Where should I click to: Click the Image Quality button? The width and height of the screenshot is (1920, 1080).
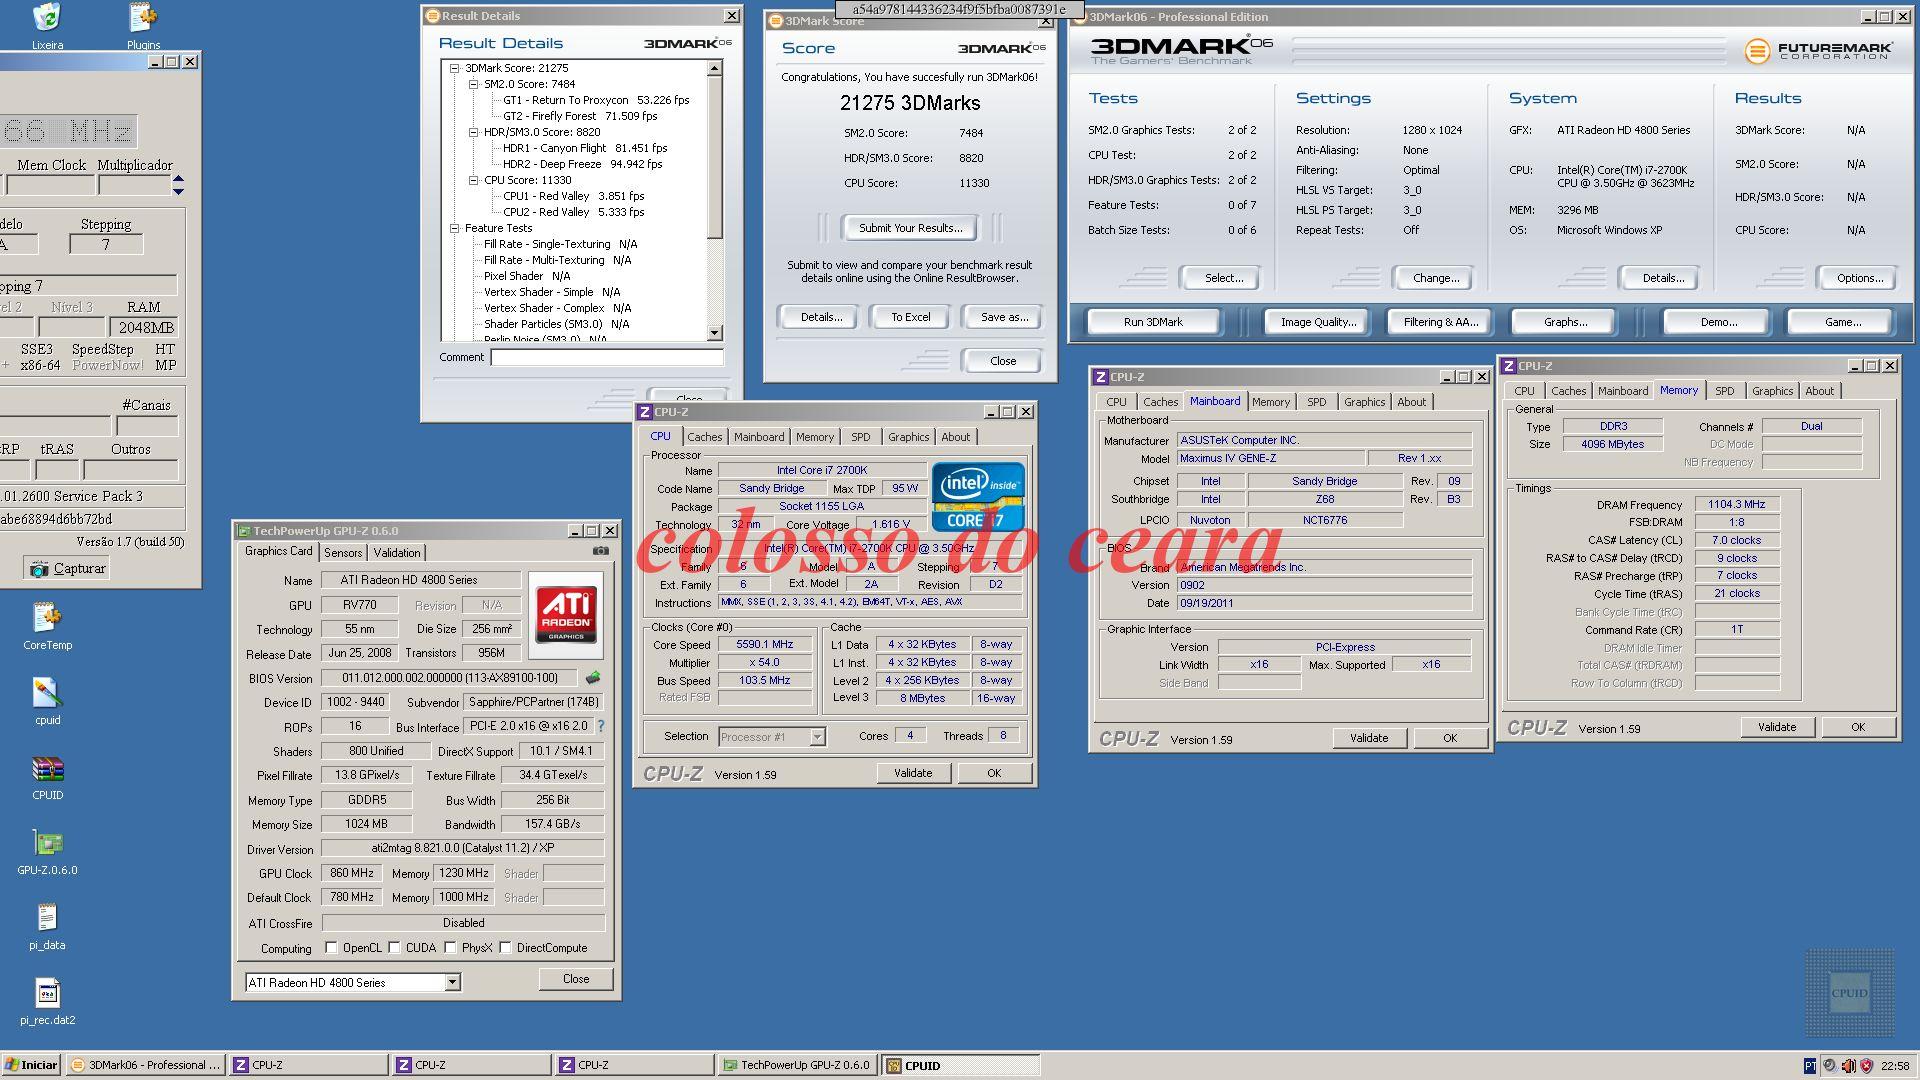(1318, 322)
